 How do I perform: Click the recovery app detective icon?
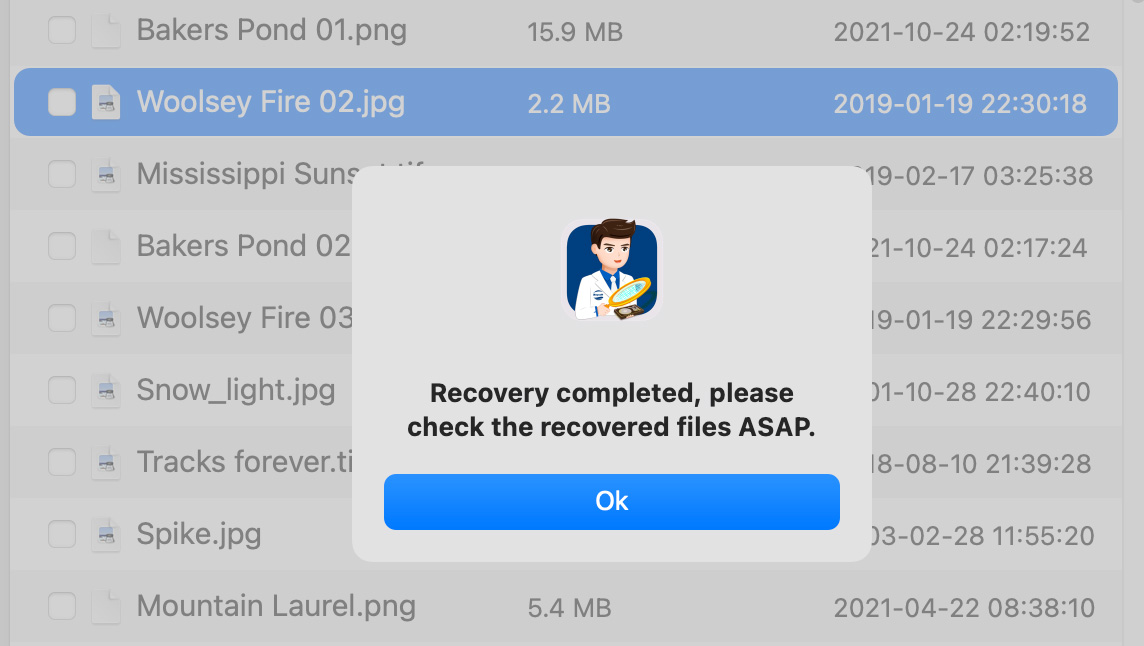pos(612,270)
